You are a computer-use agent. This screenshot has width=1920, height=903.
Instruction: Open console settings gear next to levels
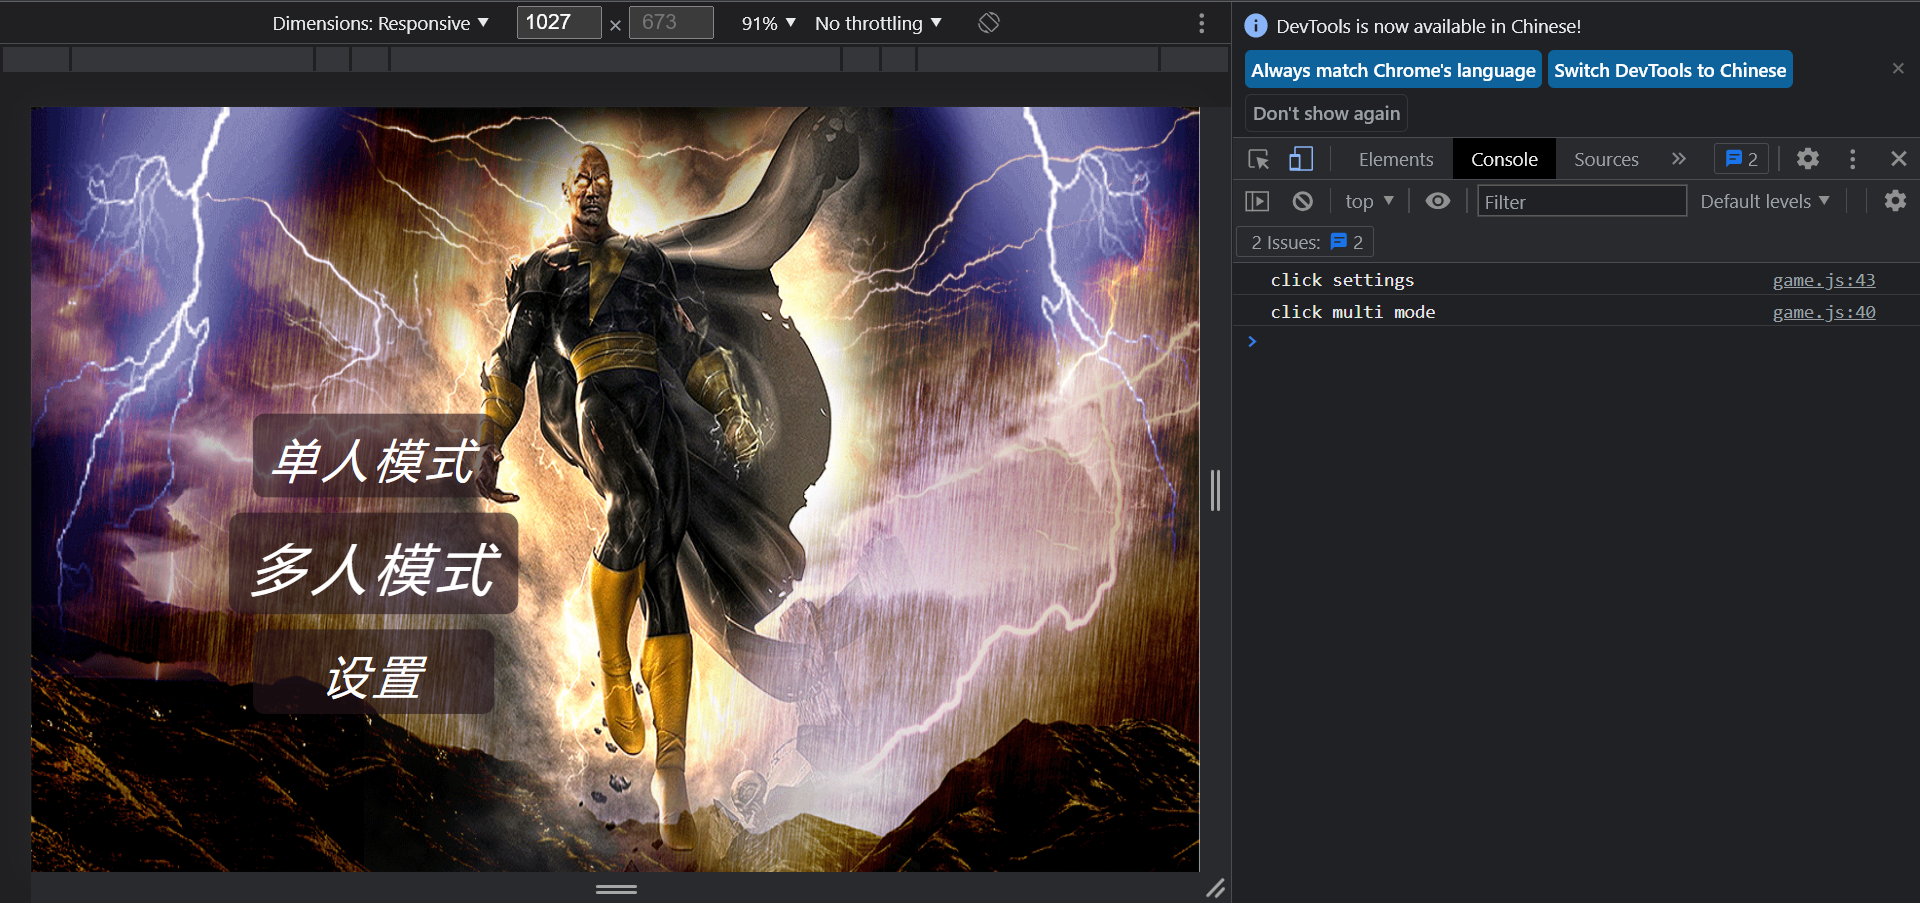(1895, 201)
